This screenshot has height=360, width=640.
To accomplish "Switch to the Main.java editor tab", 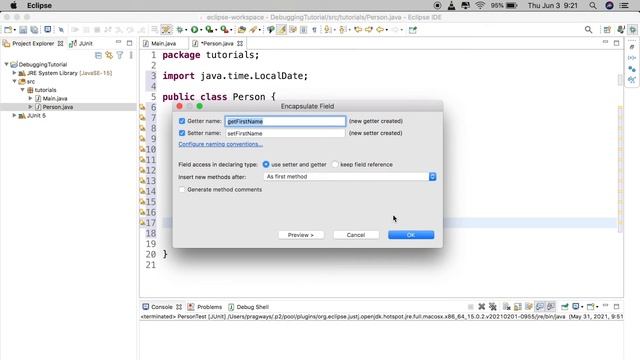I will 164,43.
